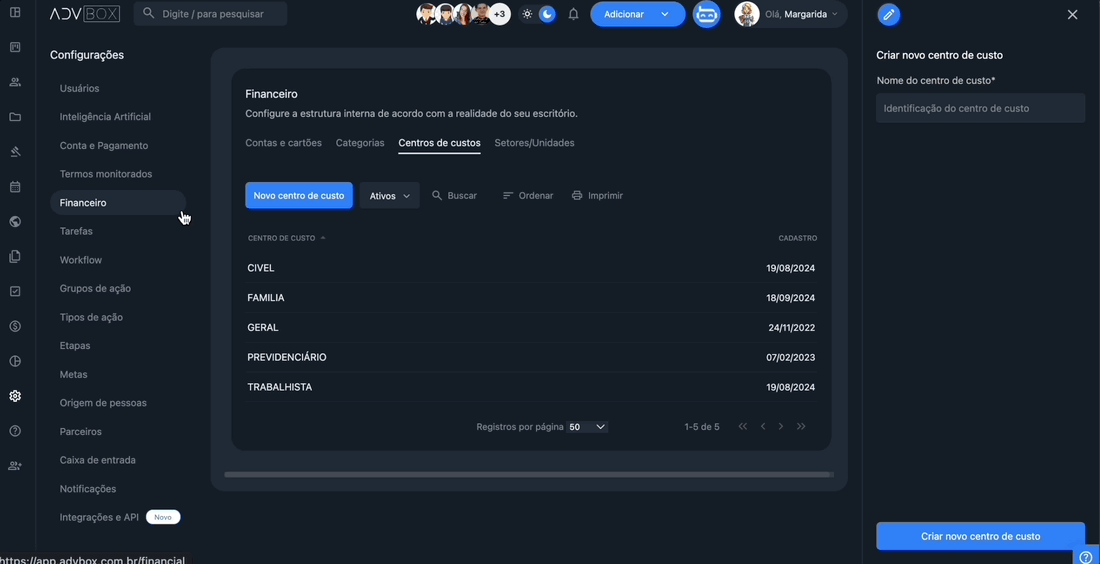Open the help question mark icon in left rail
This screenshot has height=564, width=1100.
pyautogui.click(x=15, y=431)
